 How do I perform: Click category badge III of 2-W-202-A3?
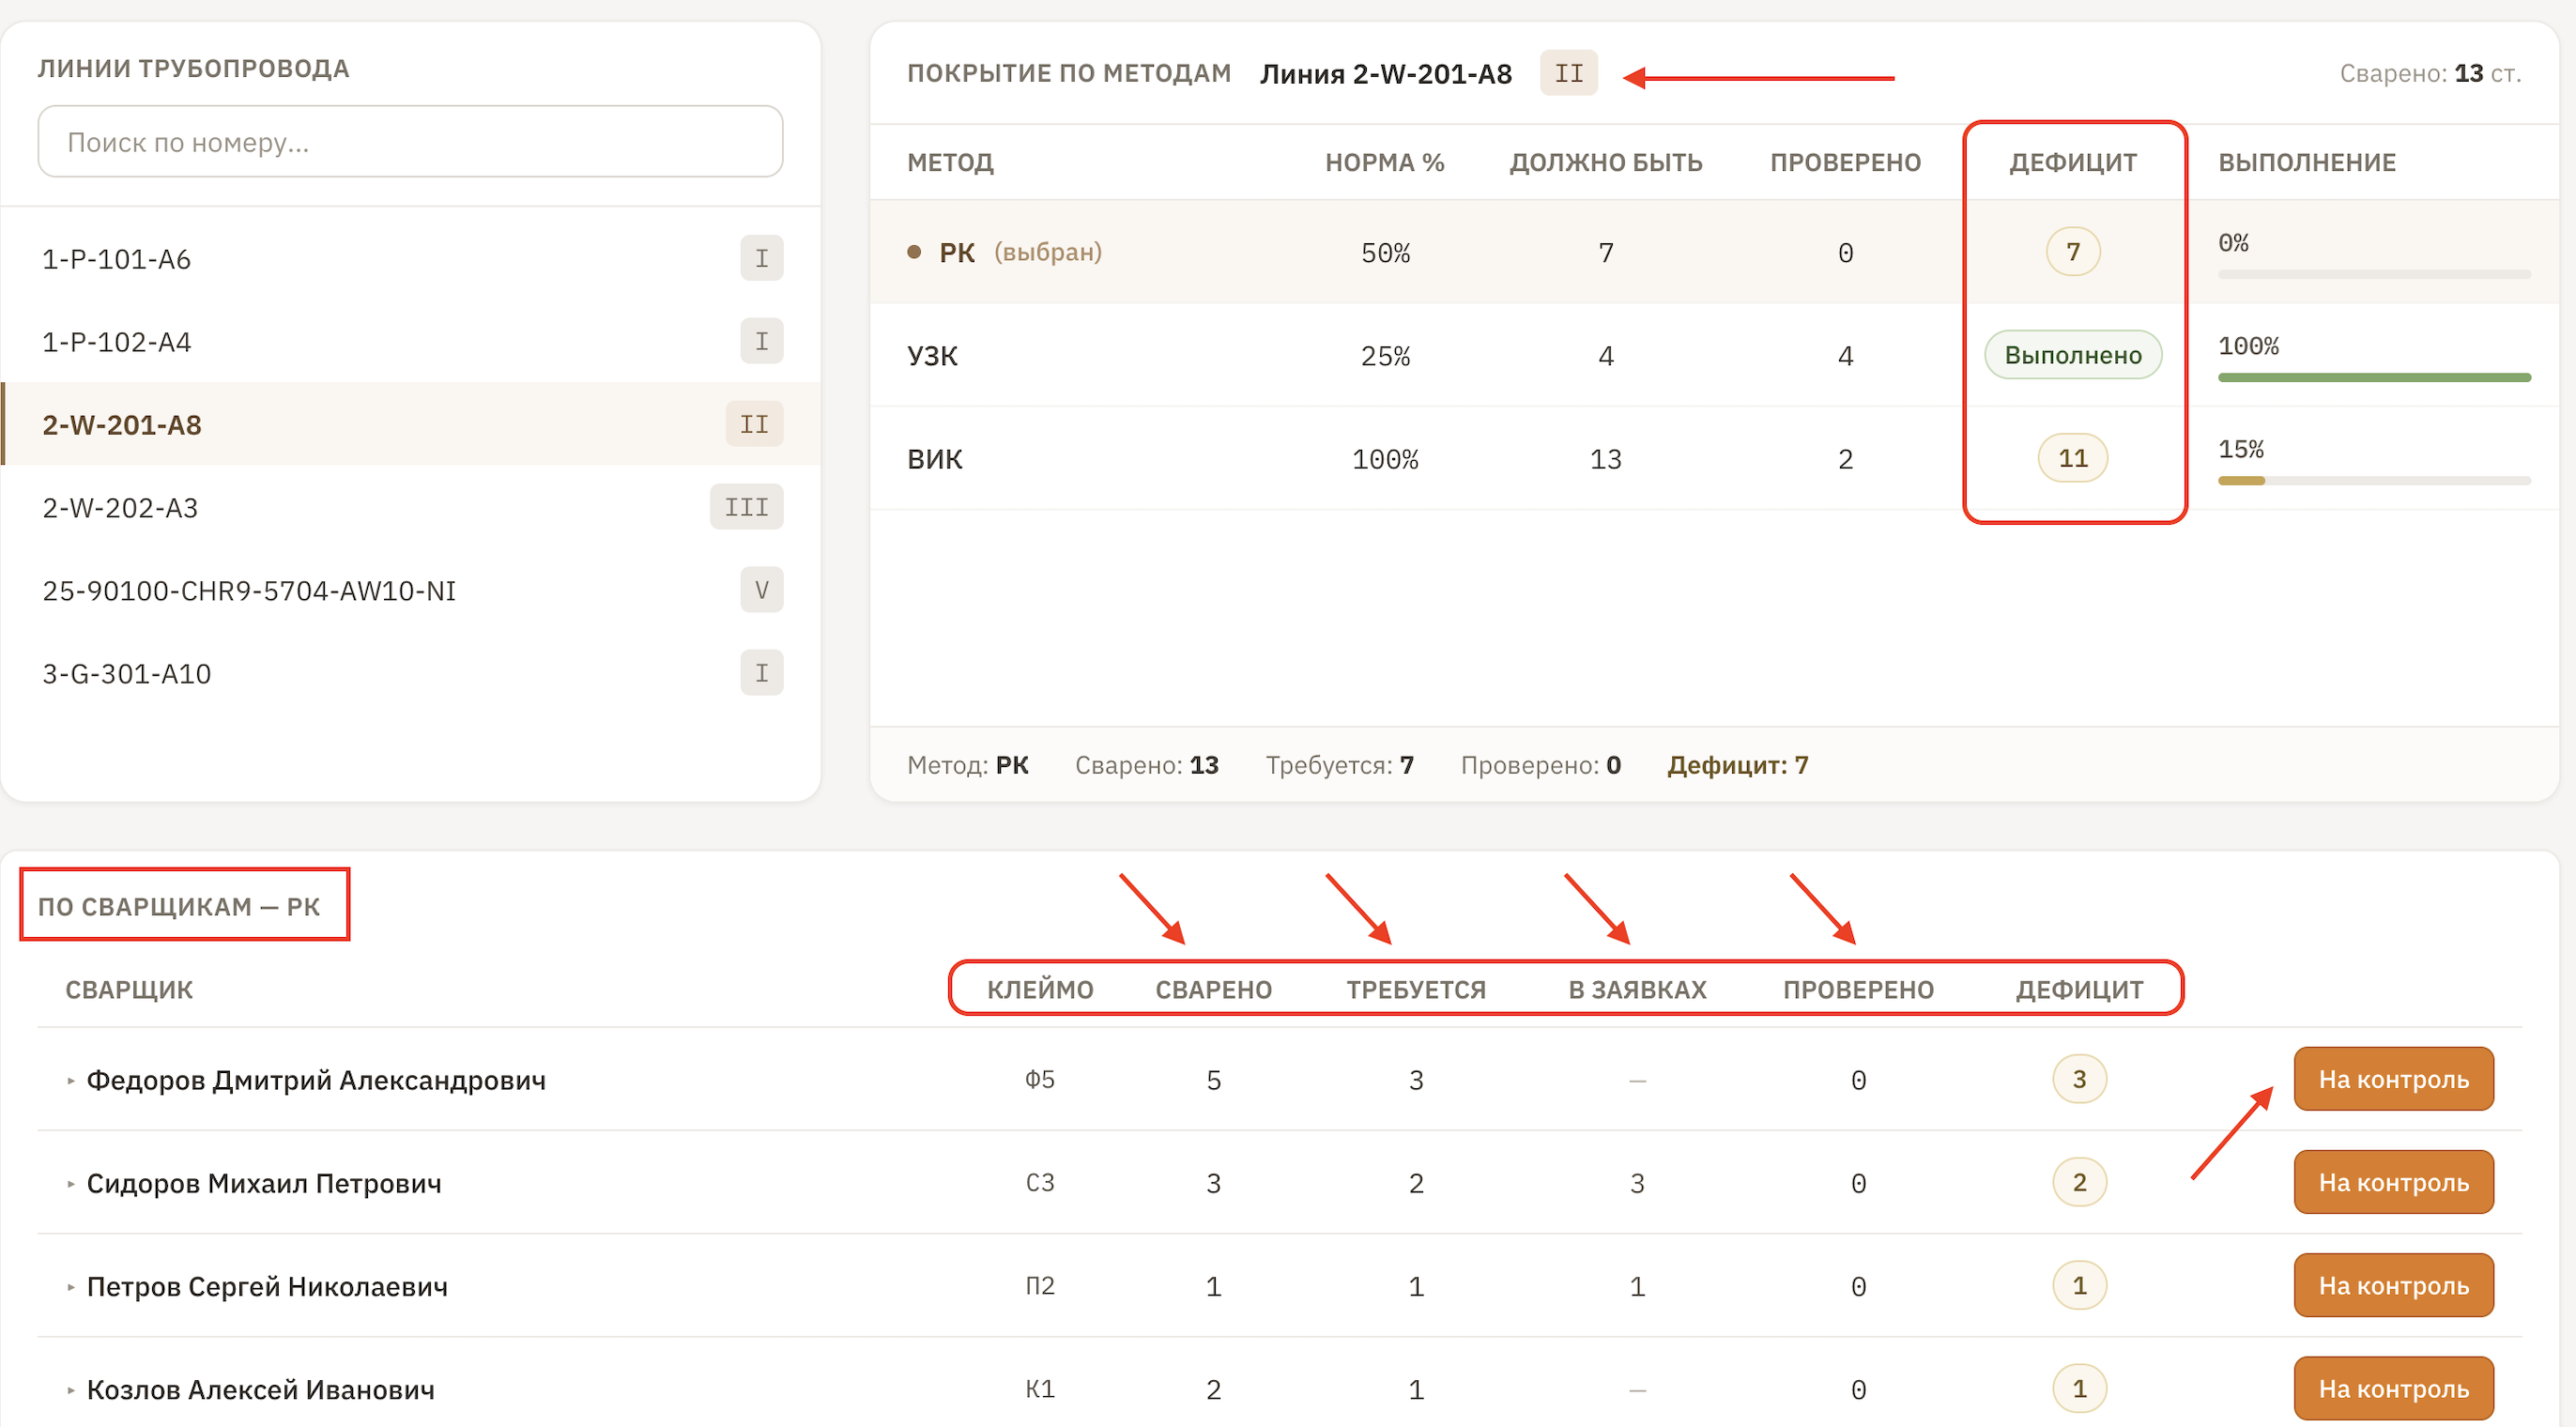(747, 508)
